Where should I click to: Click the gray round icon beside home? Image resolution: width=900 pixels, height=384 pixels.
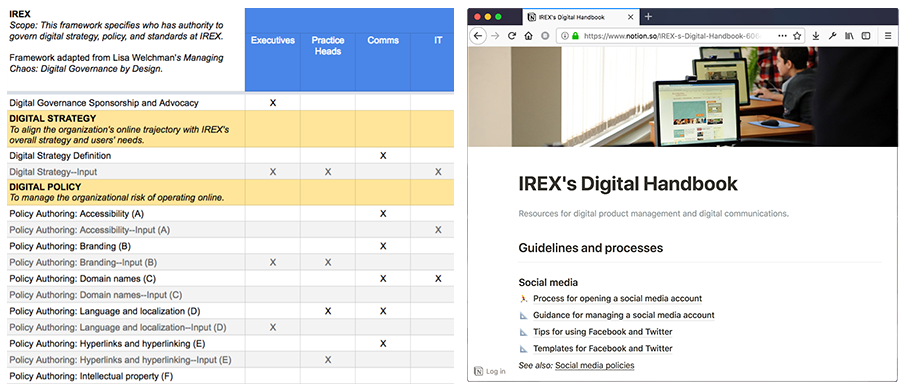pos(545,36)
